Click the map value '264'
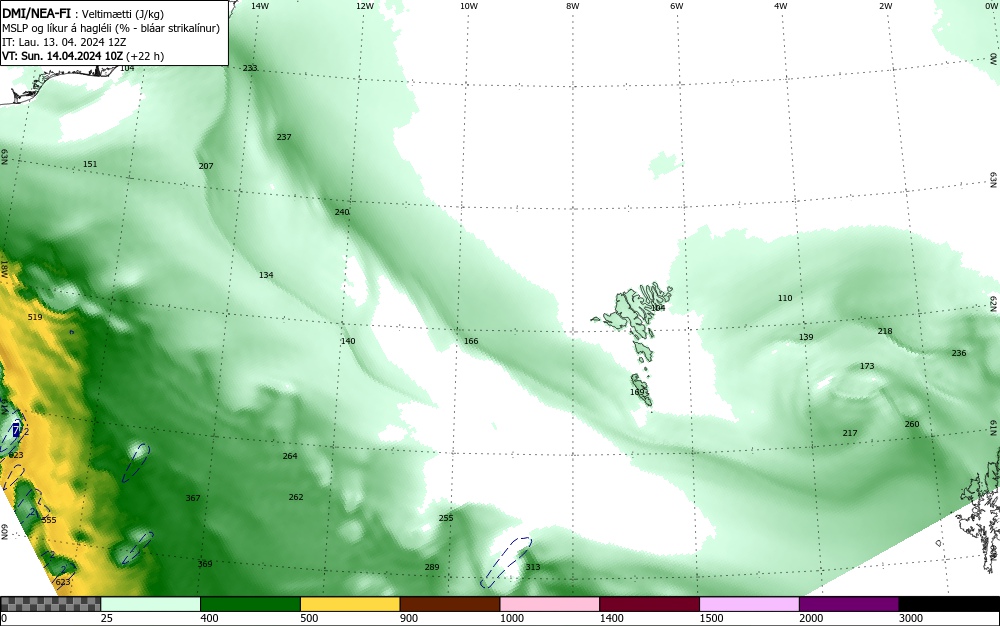The height and width of the screenshot is (626, 1000). [x=290, y=456]
